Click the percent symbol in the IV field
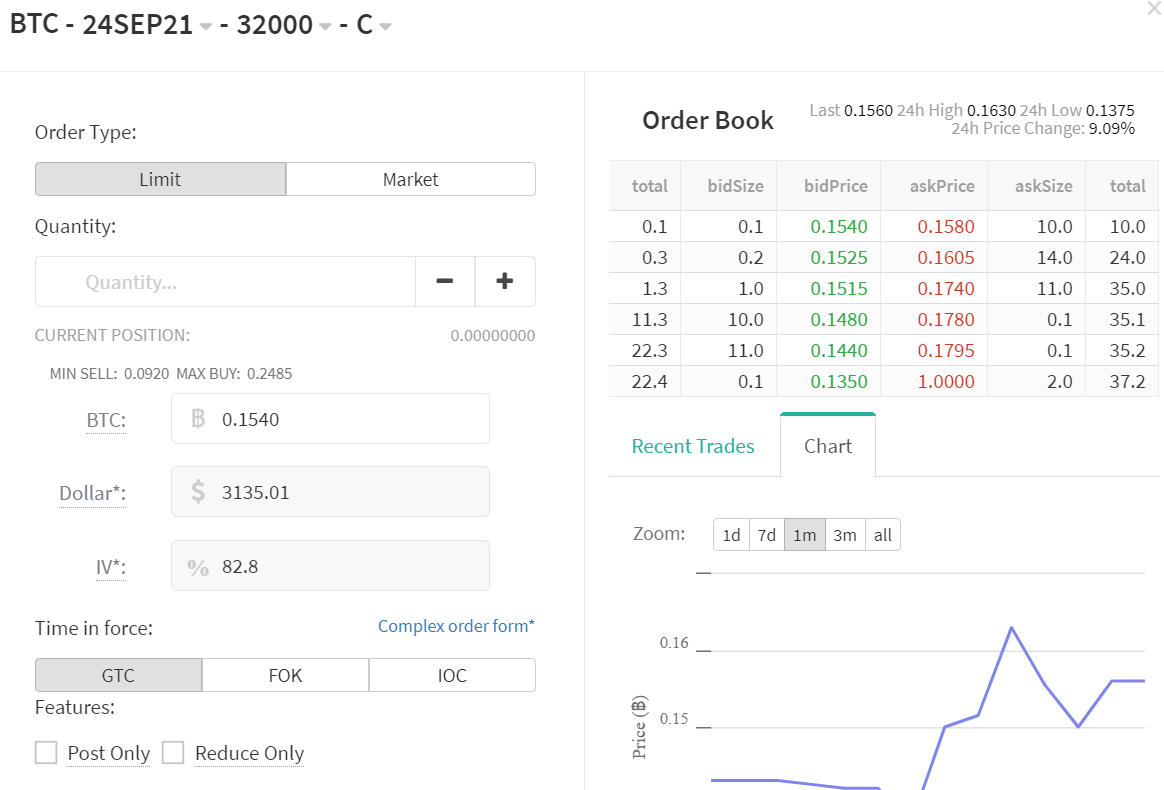The width and height of the screenshot is (1164, 790). [198, 565]
